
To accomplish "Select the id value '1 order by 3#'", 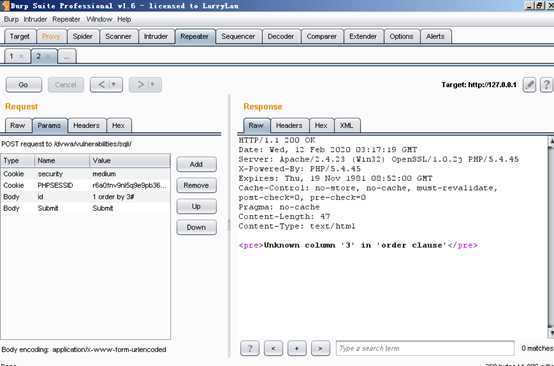I will [113, 197].
